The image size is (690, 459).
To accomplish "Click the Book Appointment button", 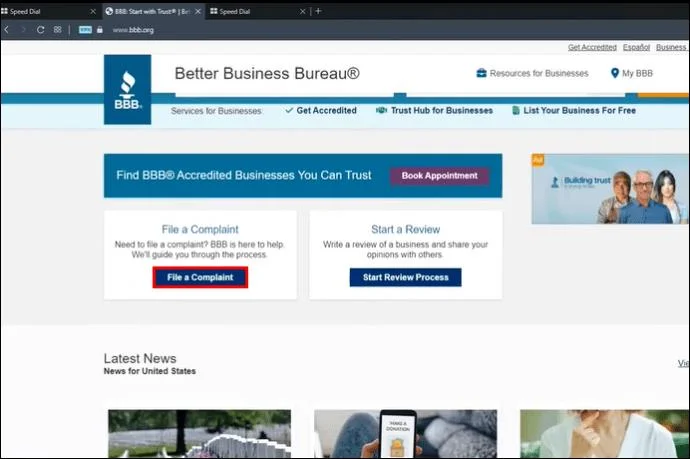I will (440, 176).
